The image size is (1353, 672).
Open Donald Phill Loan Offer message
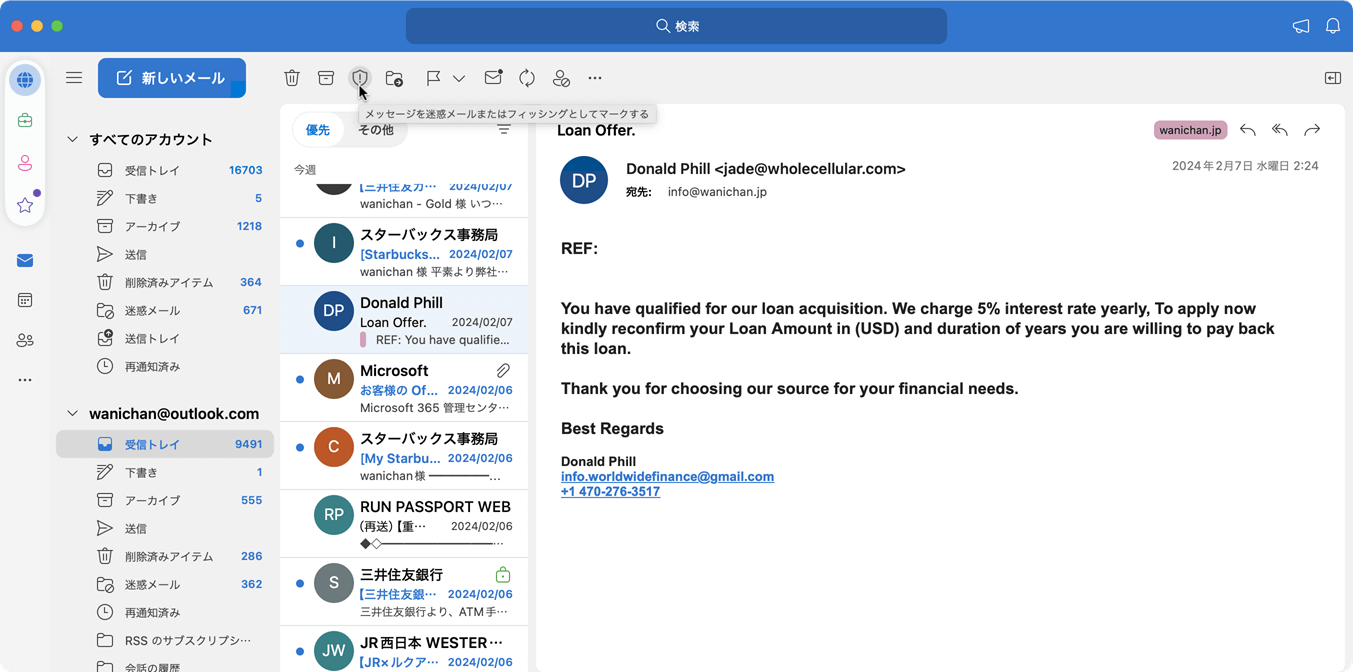404,320
